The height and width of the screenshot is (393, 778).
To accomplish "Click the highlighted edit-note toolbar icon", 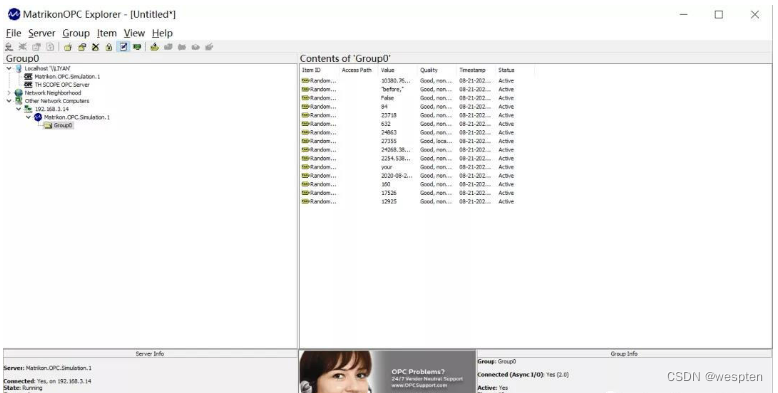I will (x=123, y=47).
